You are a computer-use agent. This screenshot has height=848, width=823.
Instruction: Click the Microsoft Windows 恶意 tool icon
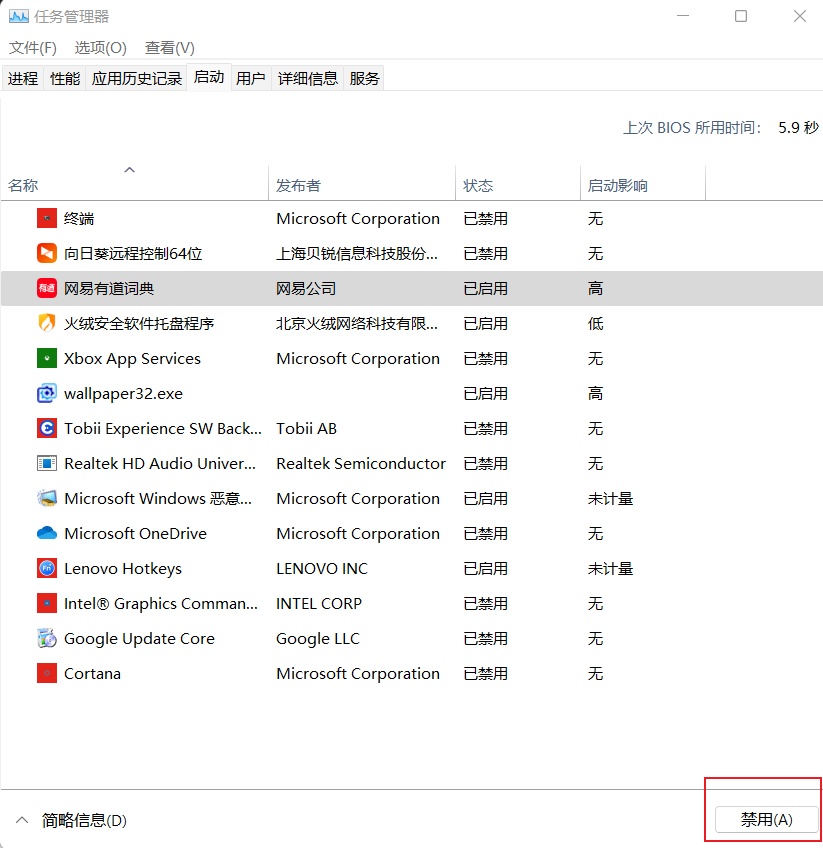click(47, 498)
